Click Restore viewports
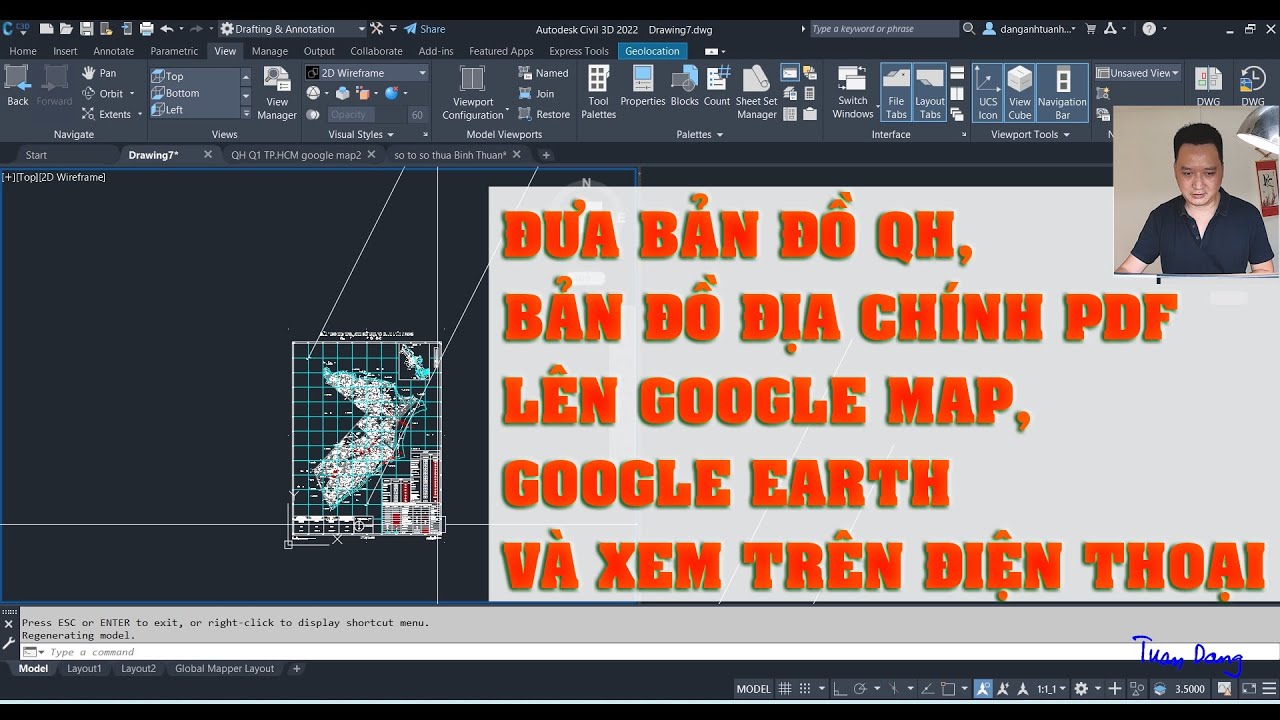This screenshot has width=1280, height=720. [544, 114]
